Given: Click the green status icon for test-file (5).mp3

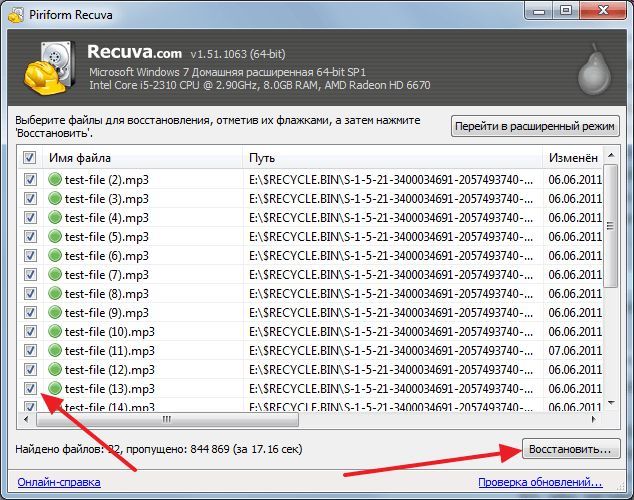Looking at the screenshot, I should [55, 236].
